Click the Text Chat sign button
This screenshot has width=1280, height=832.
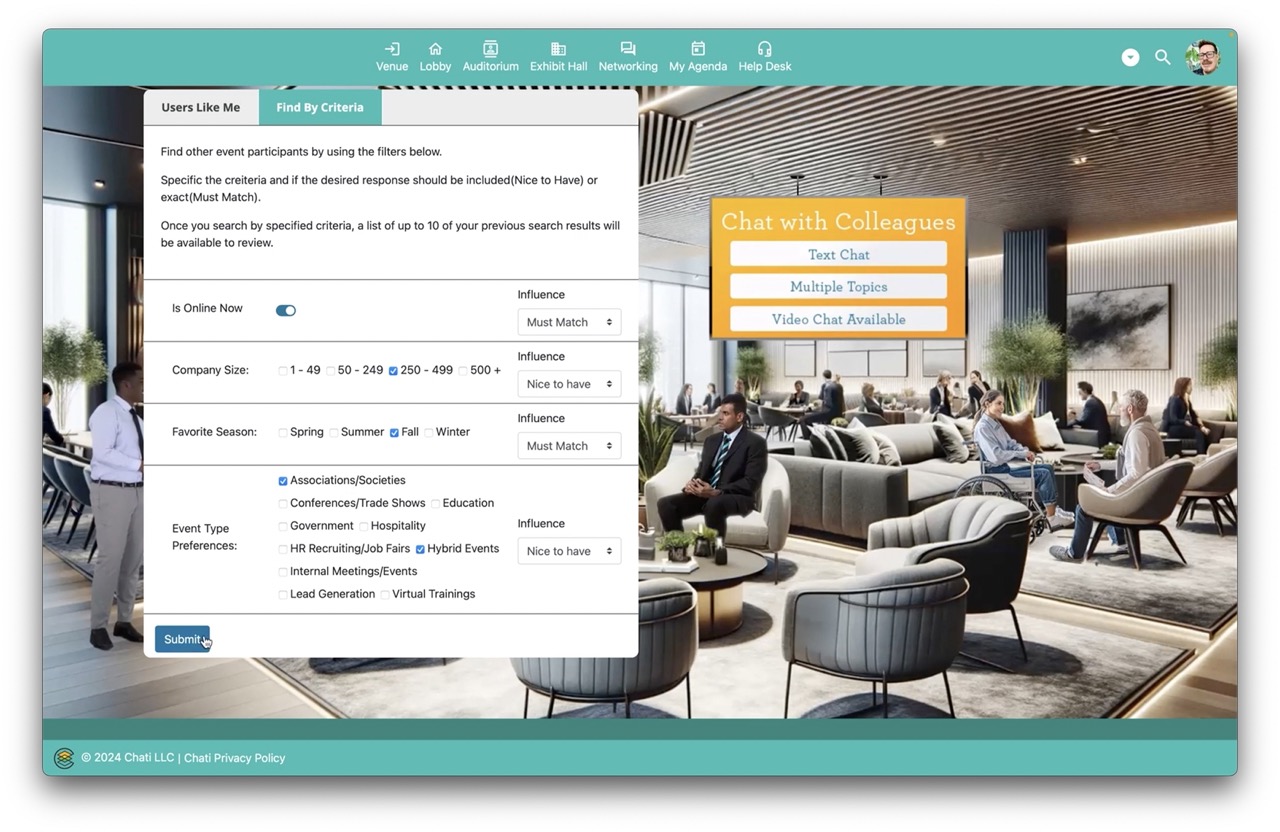pos(838,254)
